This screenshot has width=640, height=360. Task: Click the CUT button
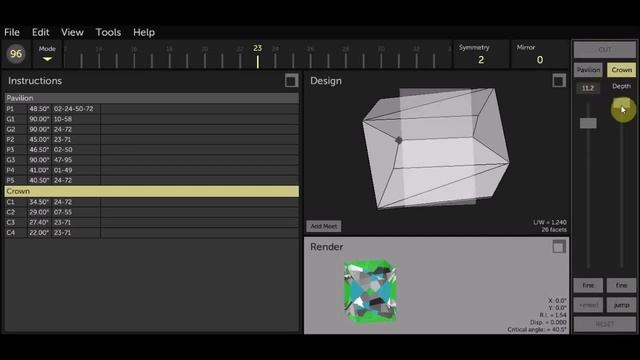[x=605, y=50]
